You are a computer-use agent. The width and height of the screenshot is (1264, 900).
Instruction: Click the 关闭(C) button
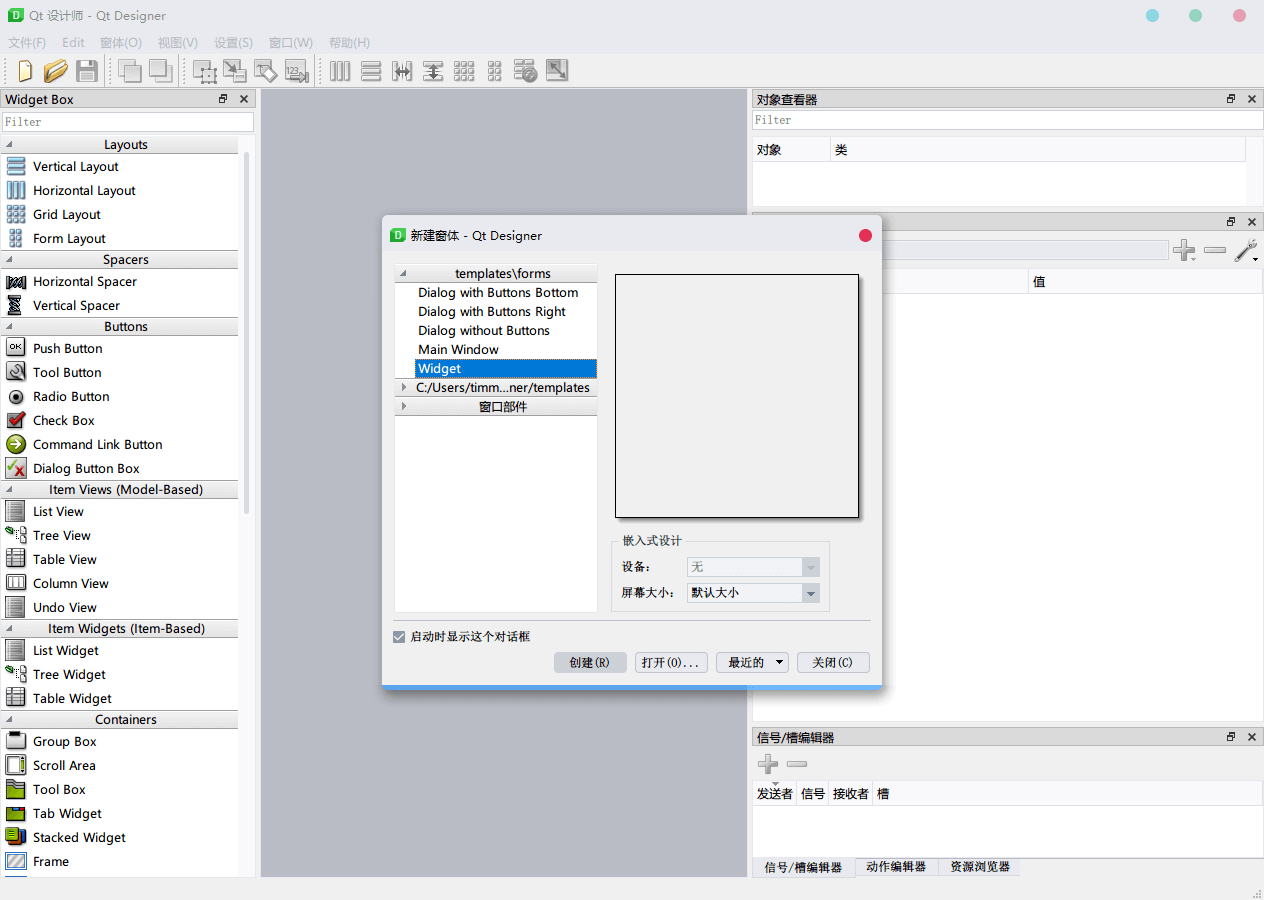833,662
